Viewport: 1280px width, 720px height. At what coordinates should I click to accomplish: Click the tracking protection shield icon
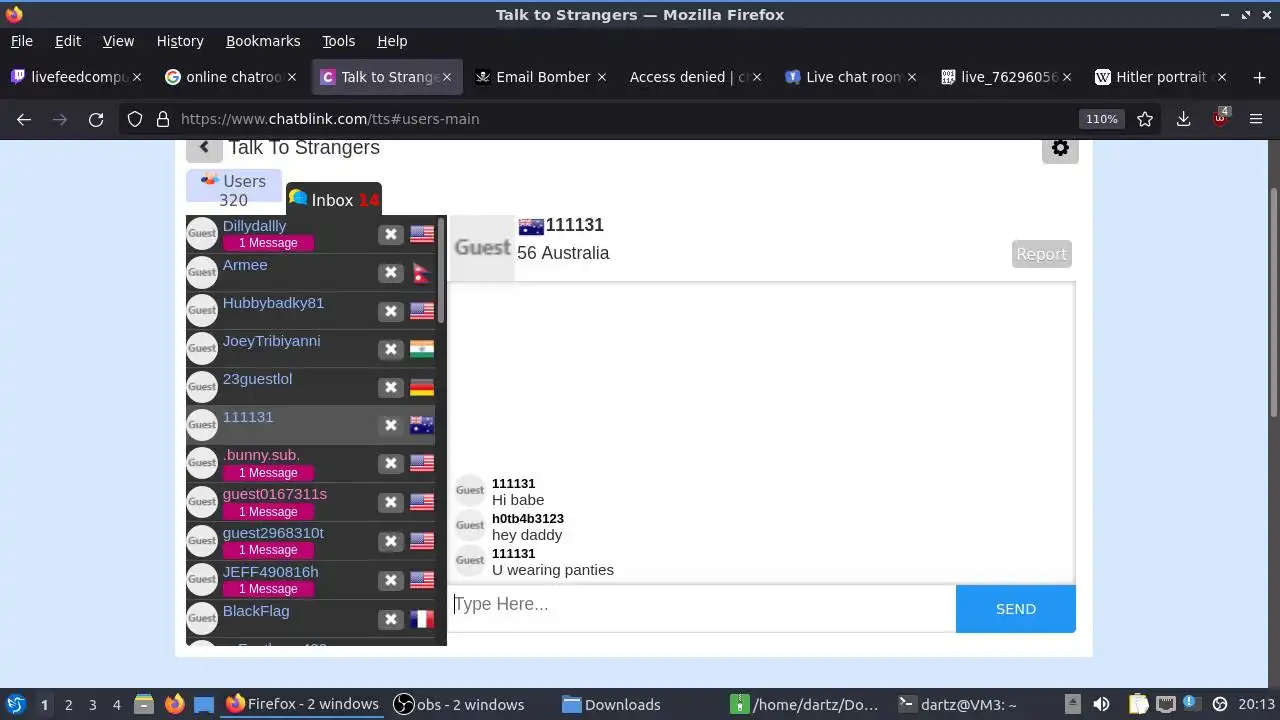[x=135, y=119]
